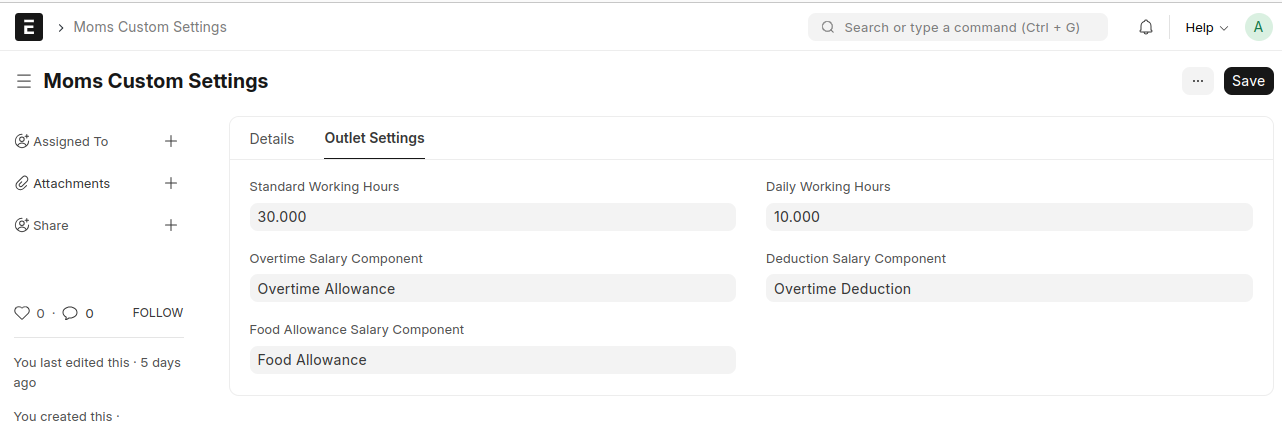Save the Moms Custom Settings

(x=1248, y=81)
